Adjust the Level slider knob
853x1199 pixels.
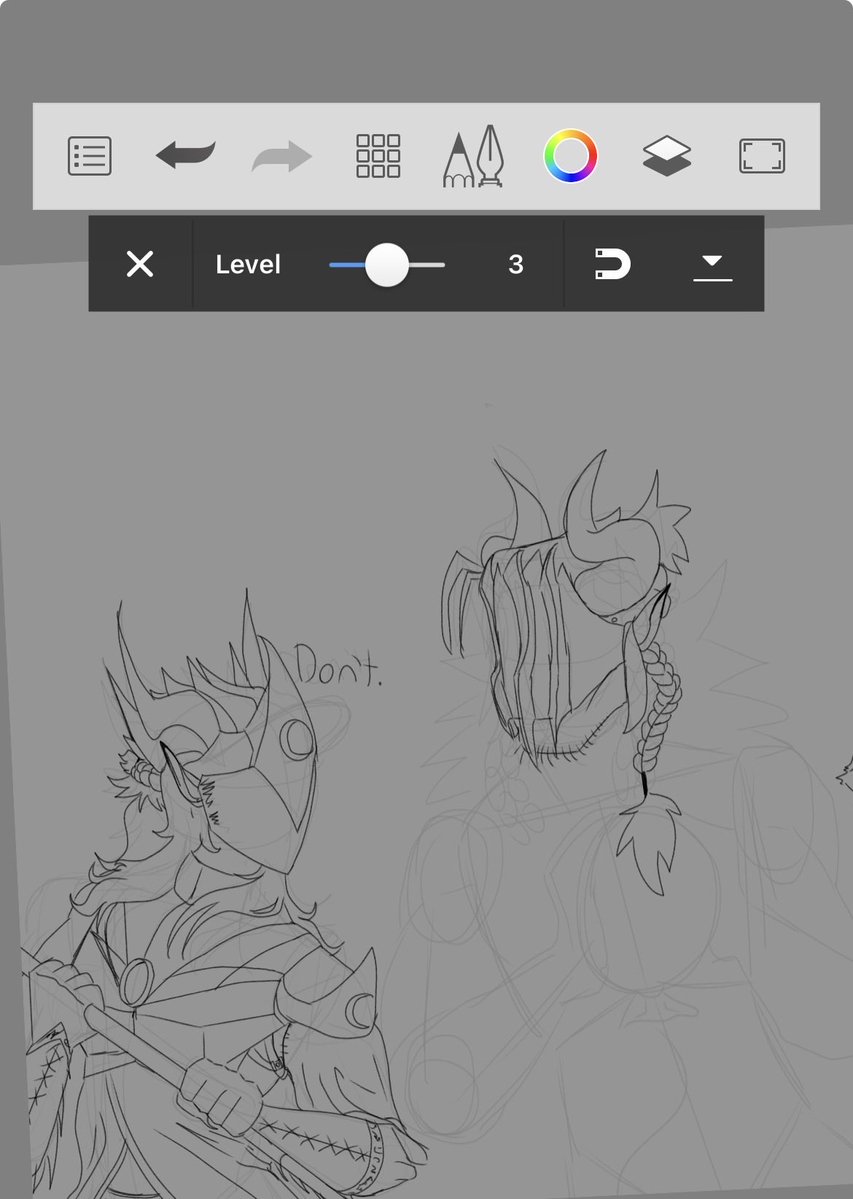click(x=387, y=265)
